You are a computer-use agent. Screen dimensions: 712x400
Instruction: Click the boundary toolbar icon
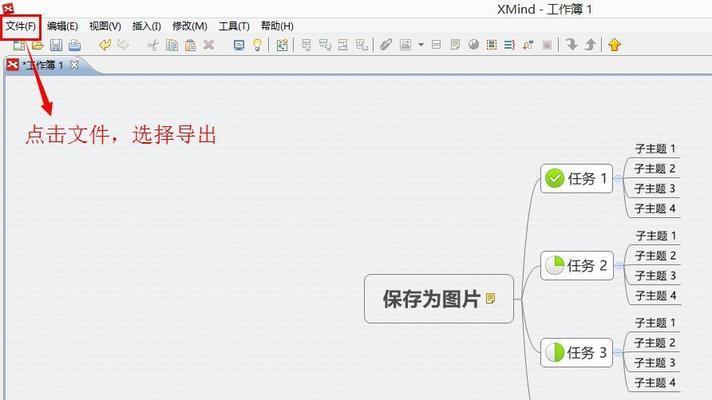pos(492,44)
